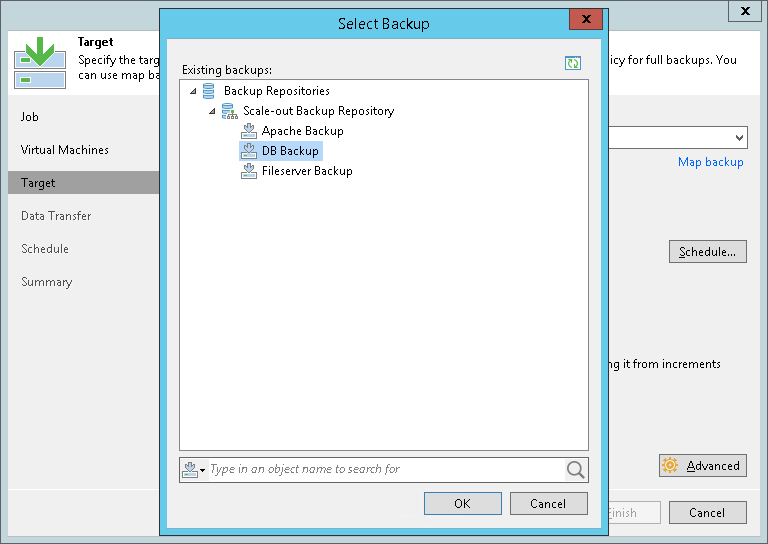The image size is (768, 544).
Task: Select Apache Backup in the tree
Action: click(x=302, y=131)
